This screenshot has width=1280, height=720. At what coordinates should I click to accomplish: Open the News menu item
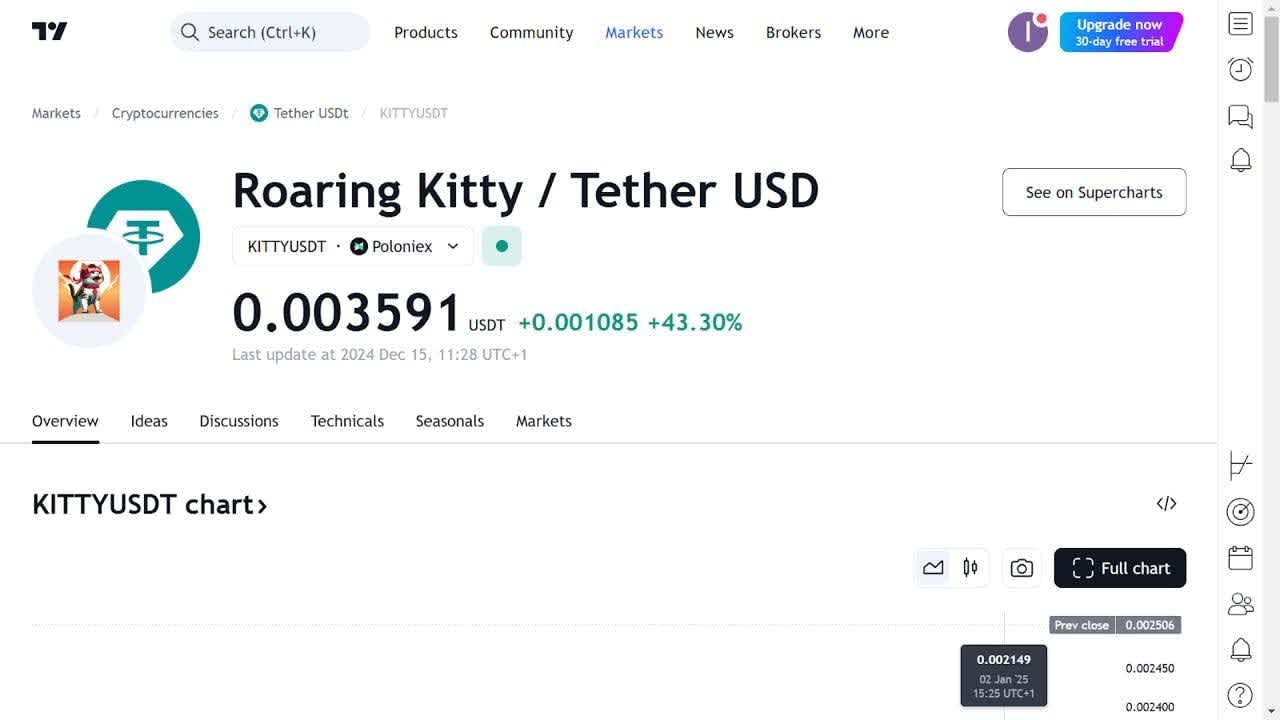tap(714, 32)
